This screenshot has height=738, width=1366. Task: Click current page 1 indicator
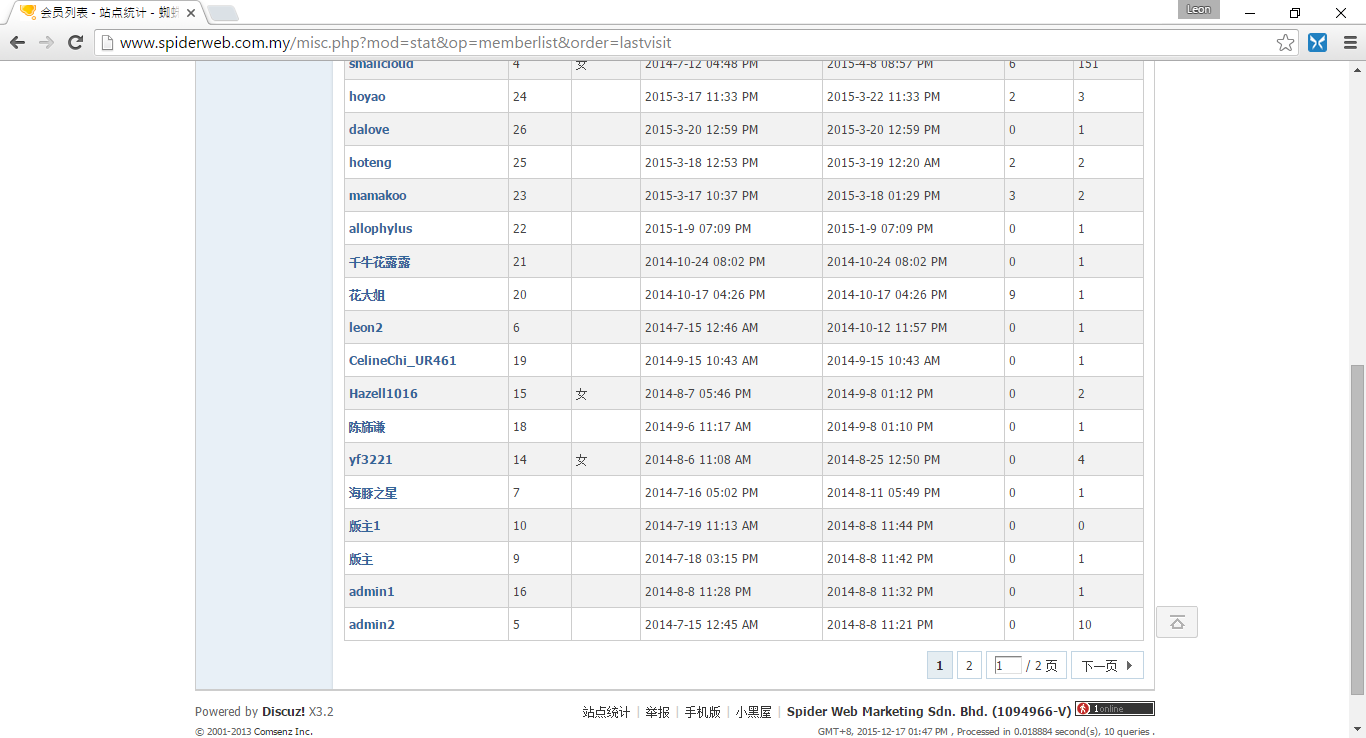(x=939, y=665)
